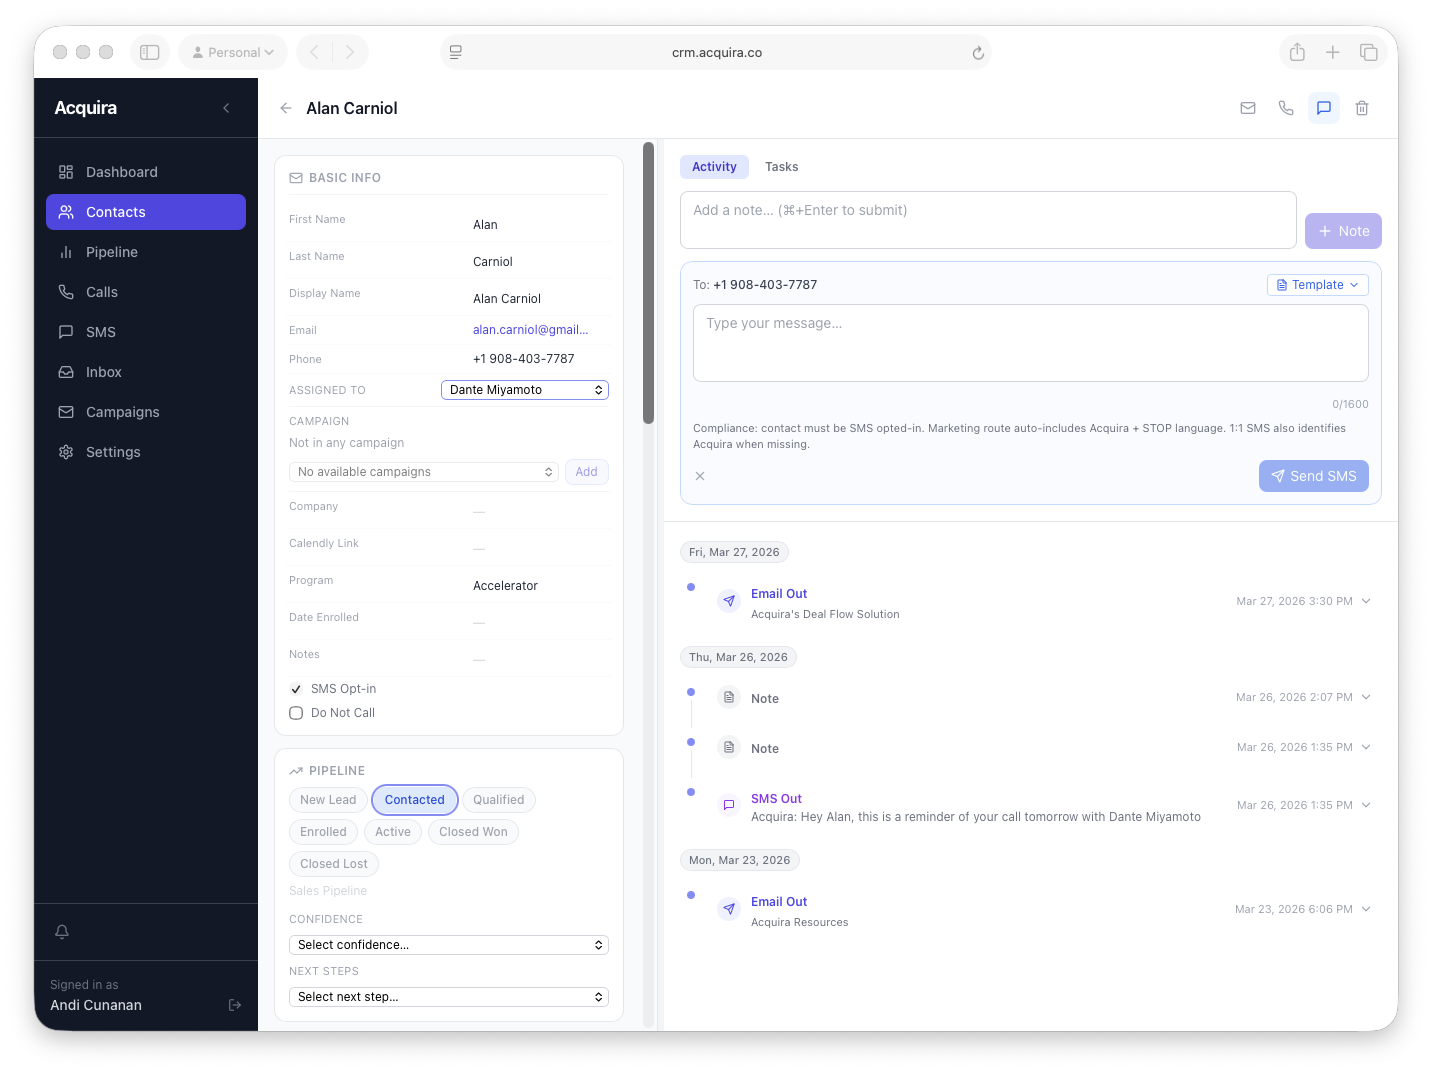The width and height of the screenshot is (1432, 1073).
Task: Open the Assigned To dropdown
Action: click(x=524, y=389)
